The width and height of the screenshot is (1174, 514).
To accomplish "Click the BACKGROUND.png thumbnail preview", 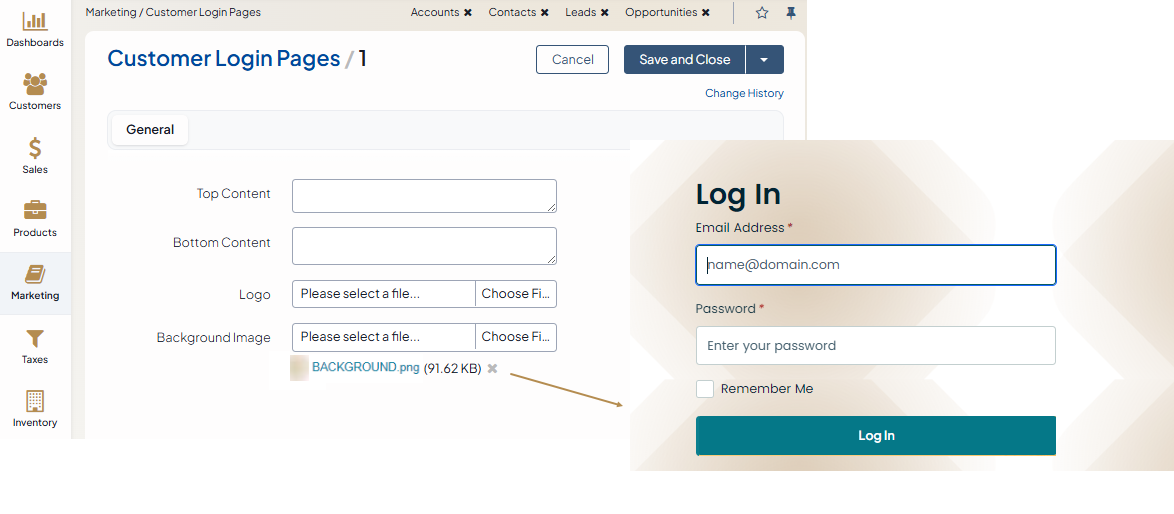I will coord(299,368).
